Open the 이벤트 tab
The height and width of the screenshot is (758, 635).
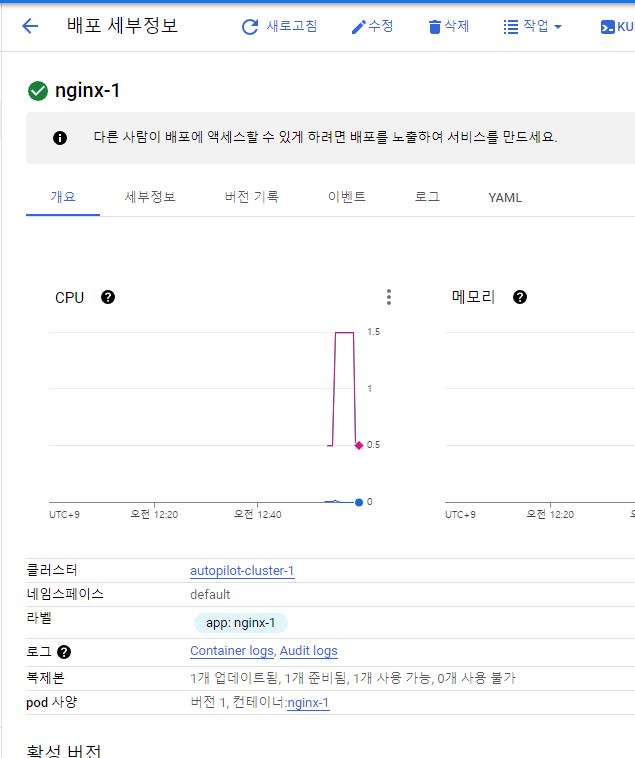(347, 197)
